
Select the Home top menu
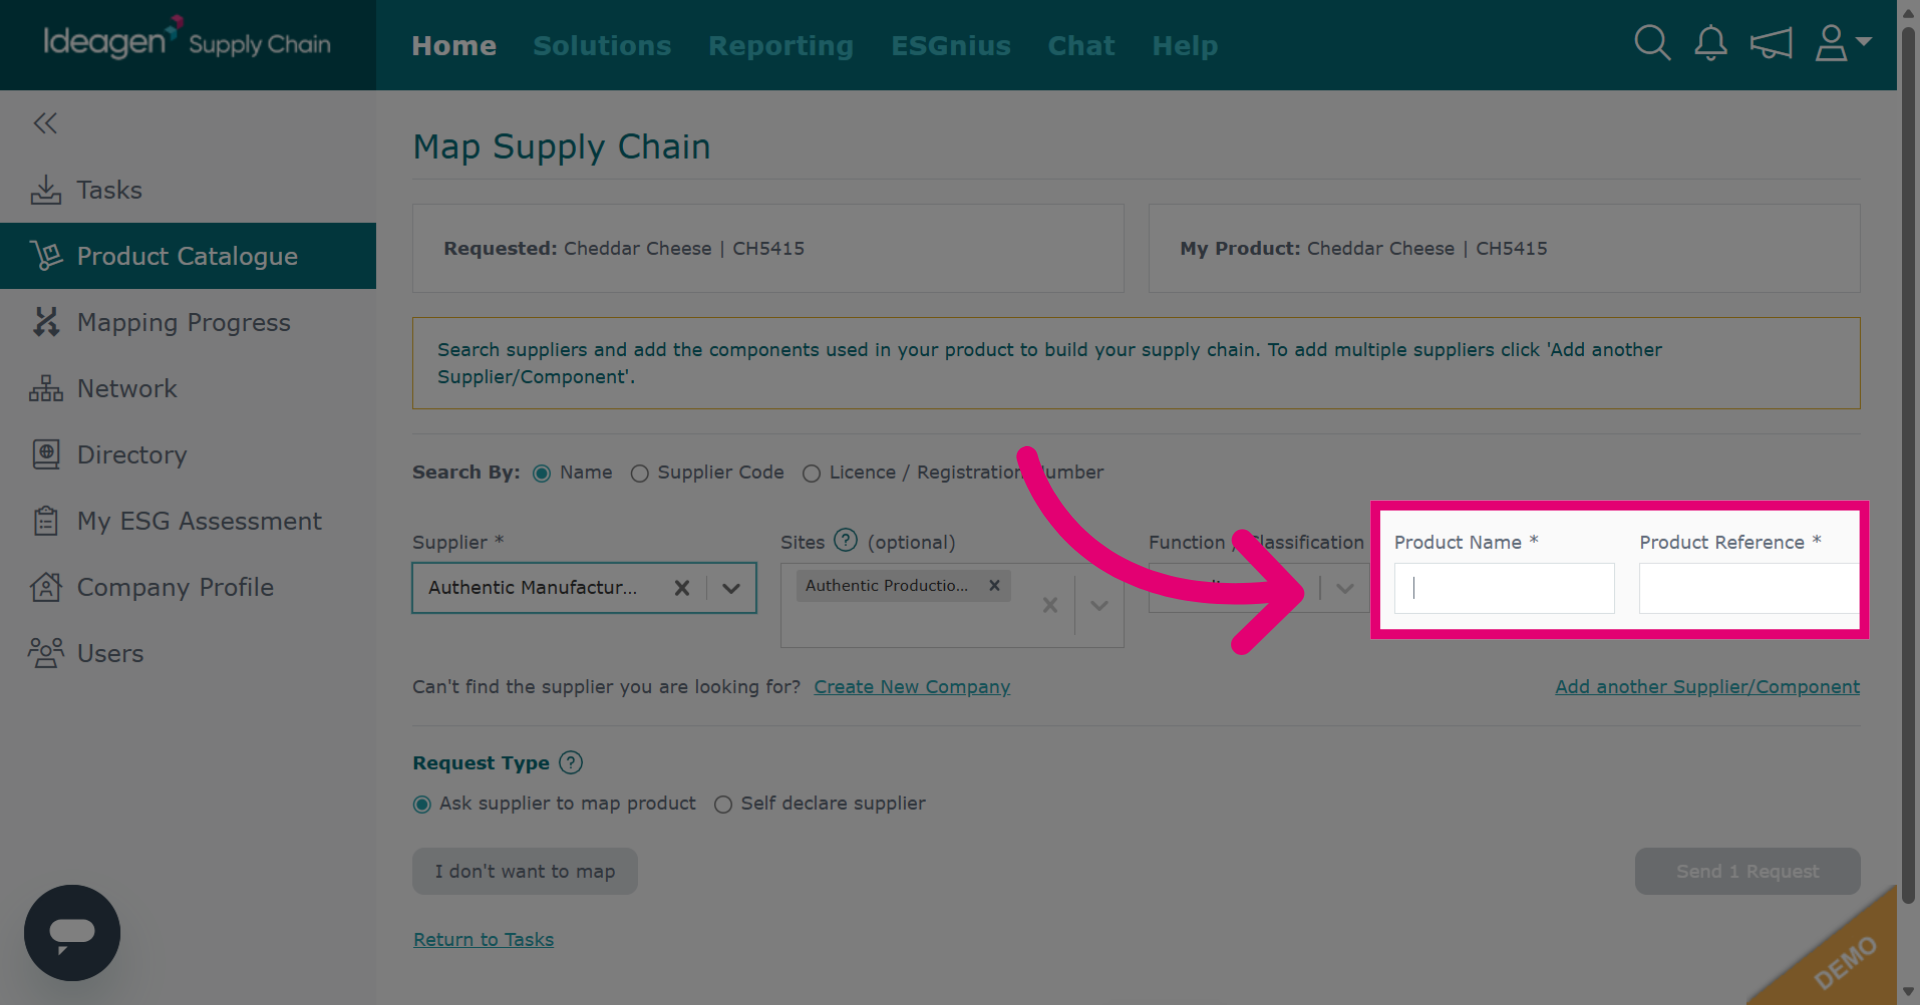tap(454, 45)
